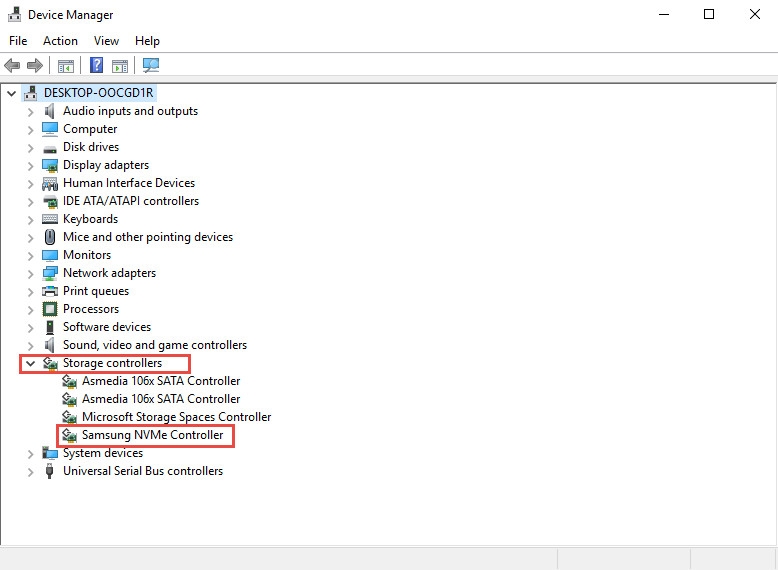Image resolution: width=778 pixels, height=570 pixels.
Task: Click the Scan for hardware changes icon
Action: click(x=151, y=65)
